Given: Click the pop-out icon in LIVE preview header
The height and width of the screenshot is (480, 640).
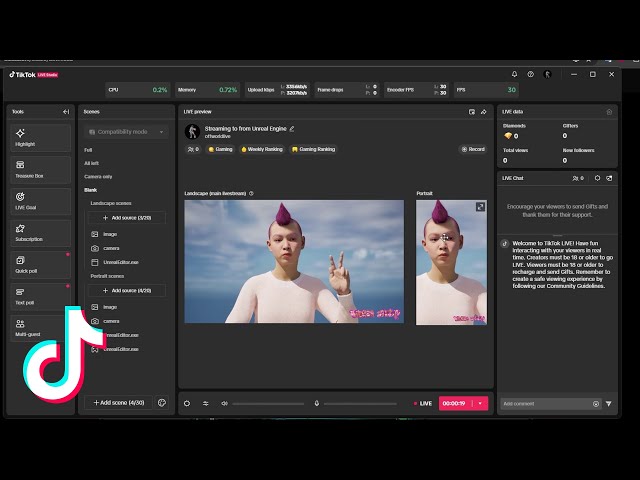Looking at the screenshot, I should click(472, 111).
